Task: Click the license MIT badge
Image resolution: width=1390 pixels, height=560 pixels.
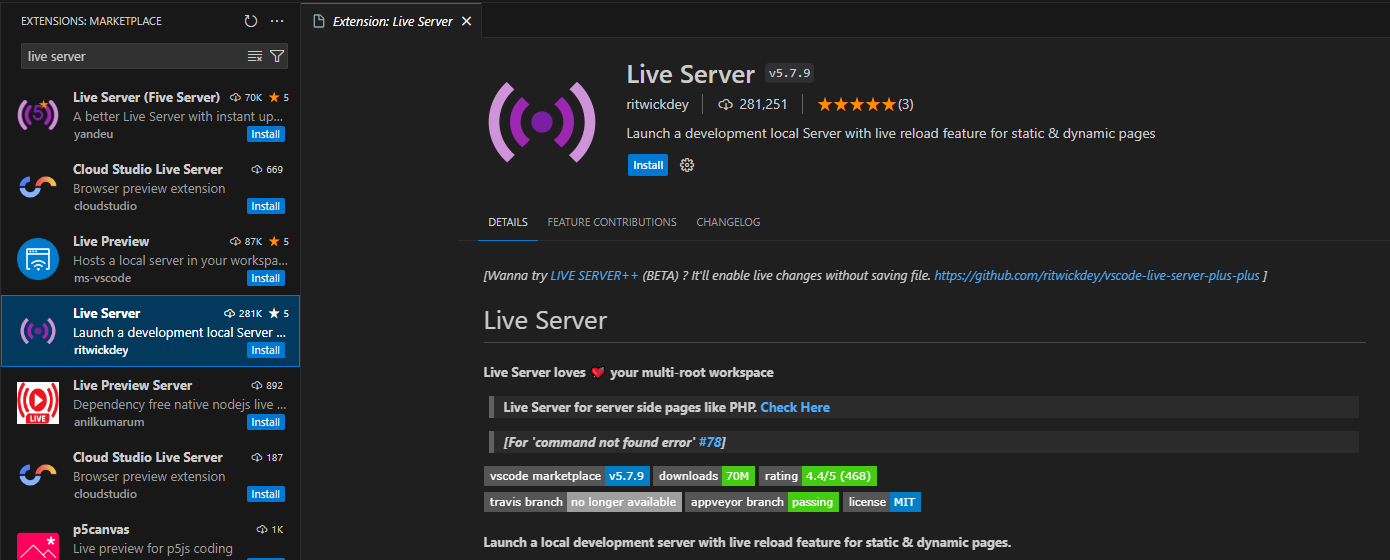Action: tap(881, 502)
